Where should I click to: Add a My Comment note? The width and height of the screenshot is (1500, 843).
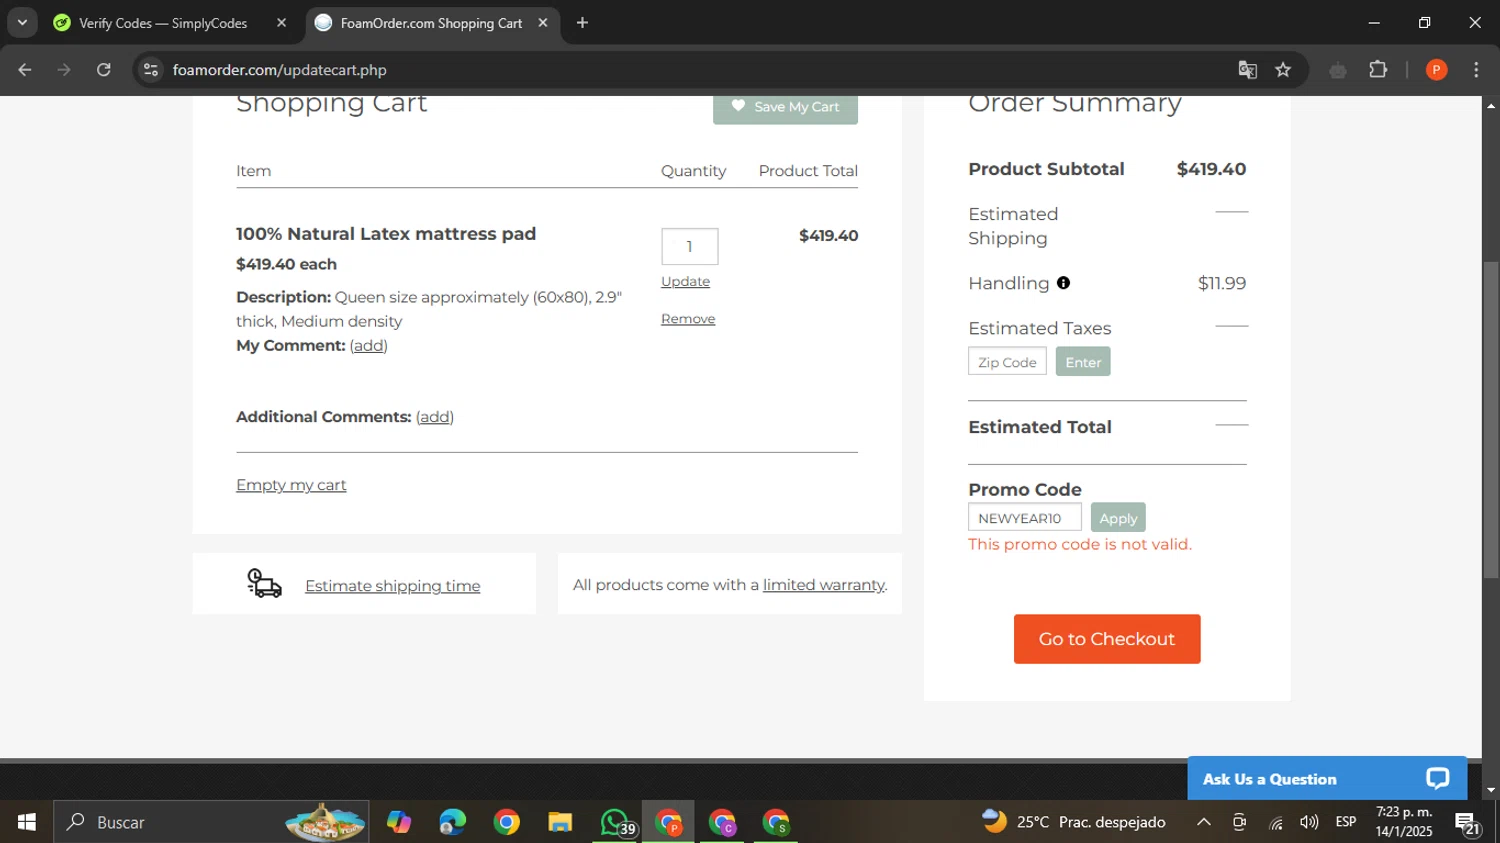[x=368, y=346]
